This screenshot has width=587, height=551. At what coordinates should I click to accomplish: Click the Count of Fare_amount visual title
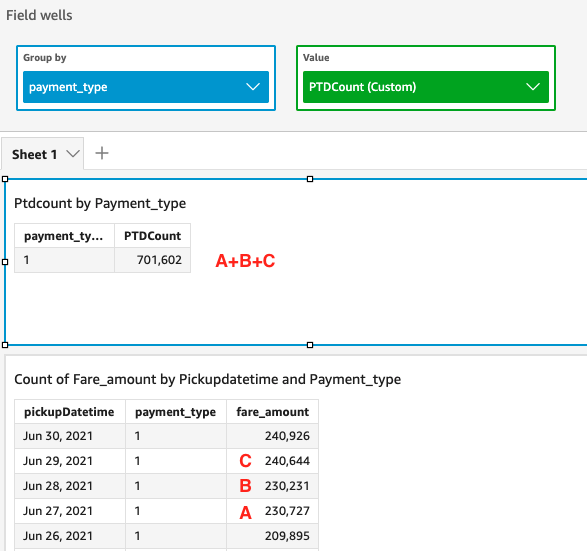point(207,379)
